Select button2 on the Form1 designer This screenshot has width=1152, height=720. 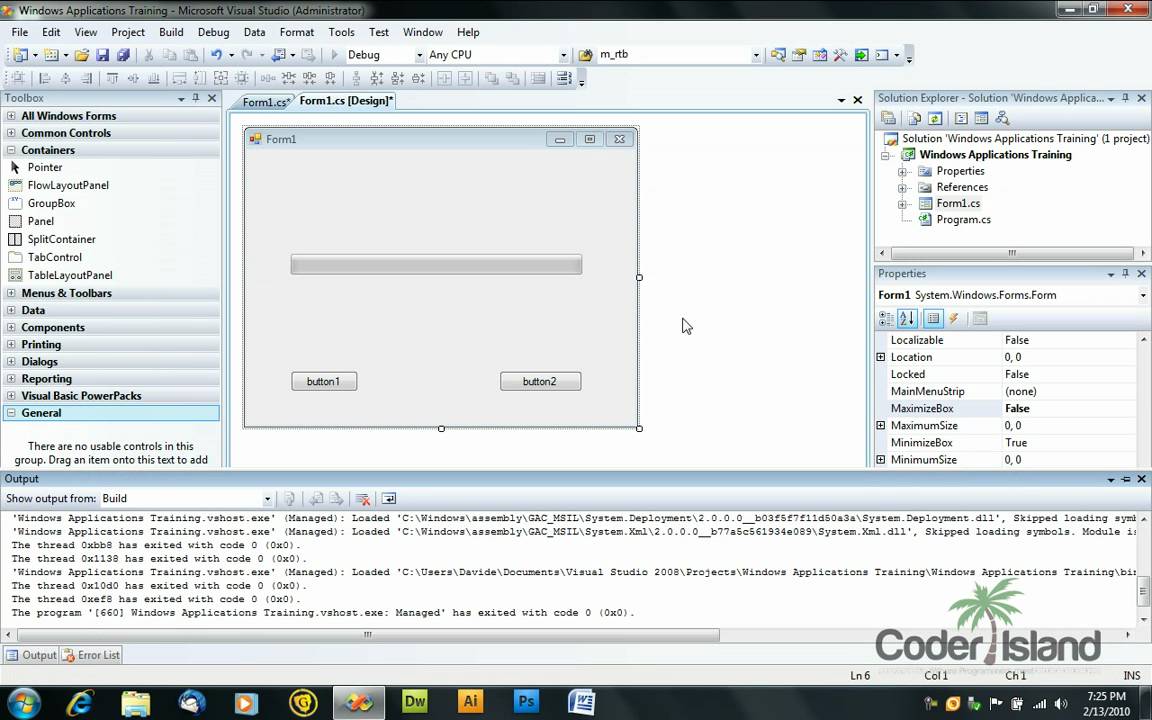tap(540, 381)
